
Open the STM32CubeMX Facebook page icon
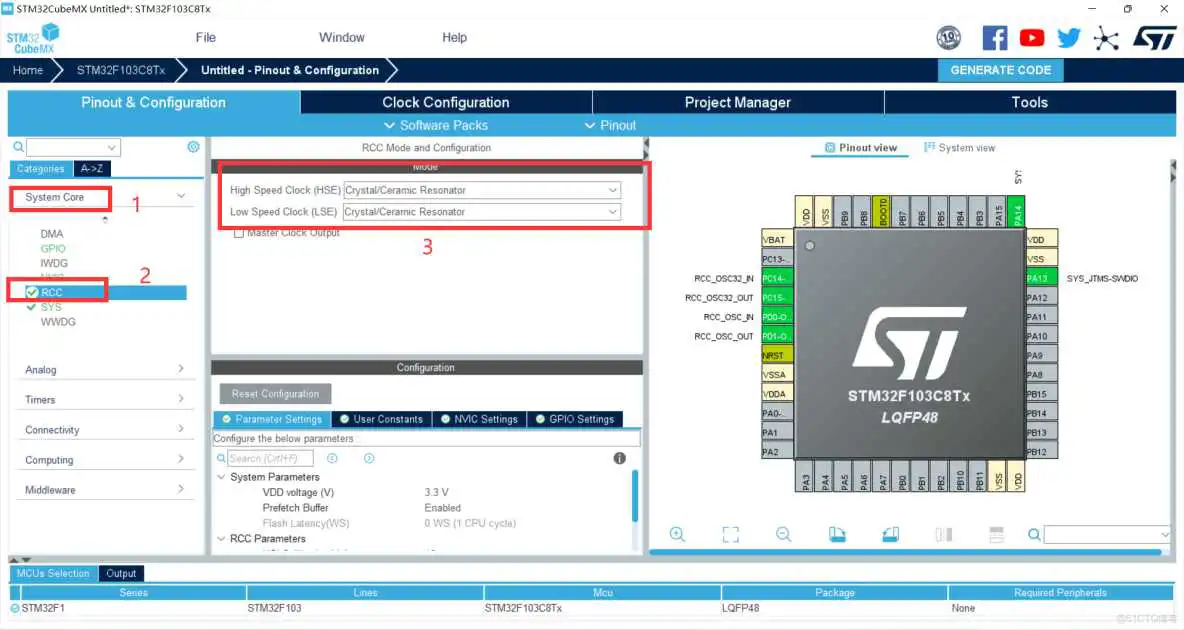pyautogui.click(x=994, y=37)
